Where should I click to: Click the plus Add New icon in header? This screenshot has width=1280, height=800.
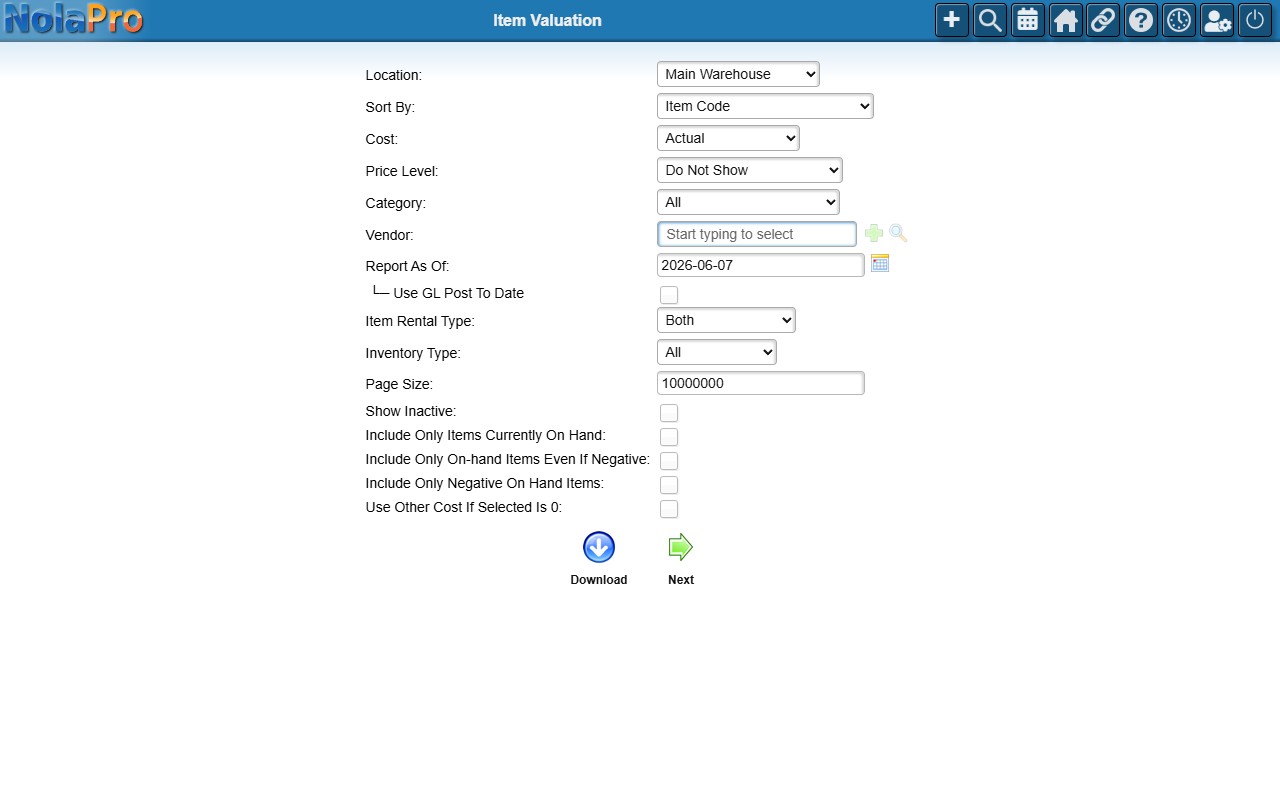point(952,20)
